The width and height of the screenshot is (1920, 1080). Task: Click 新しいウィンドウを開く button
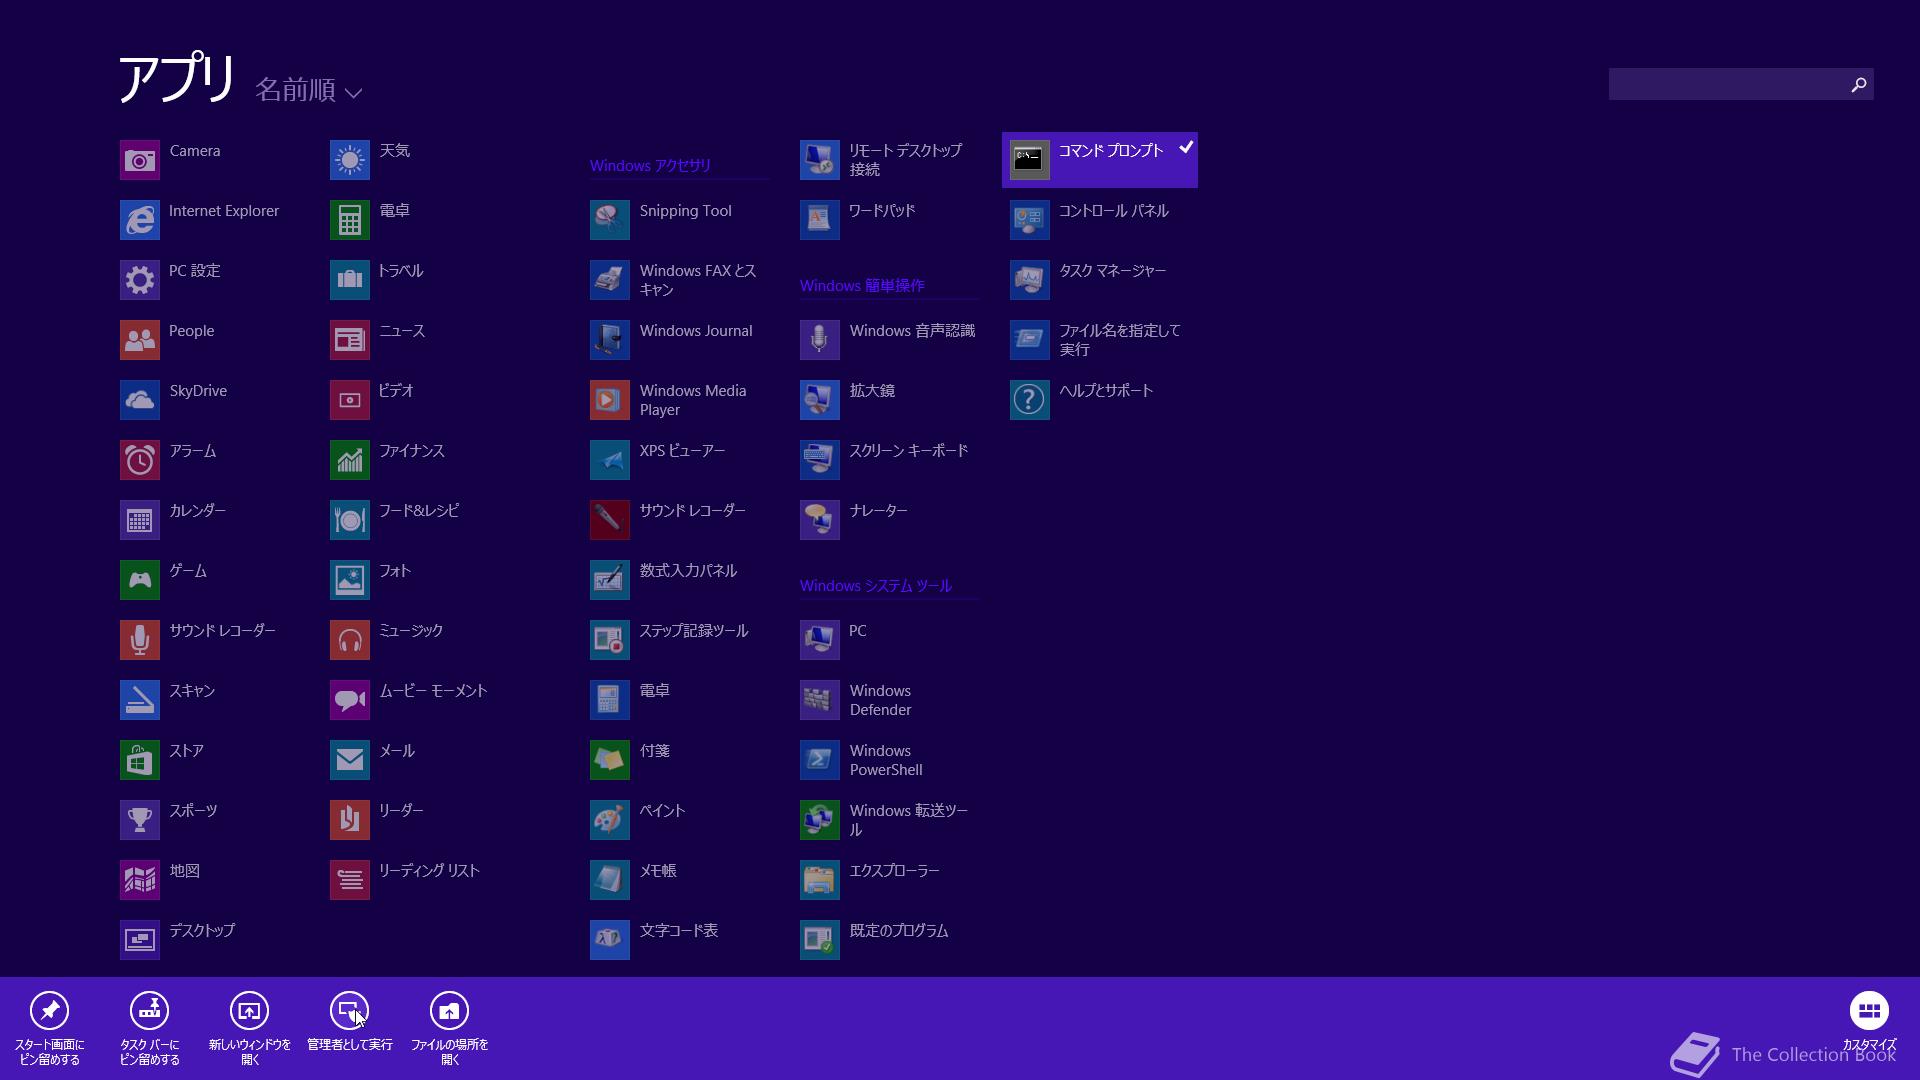[x=249, y=1029]
